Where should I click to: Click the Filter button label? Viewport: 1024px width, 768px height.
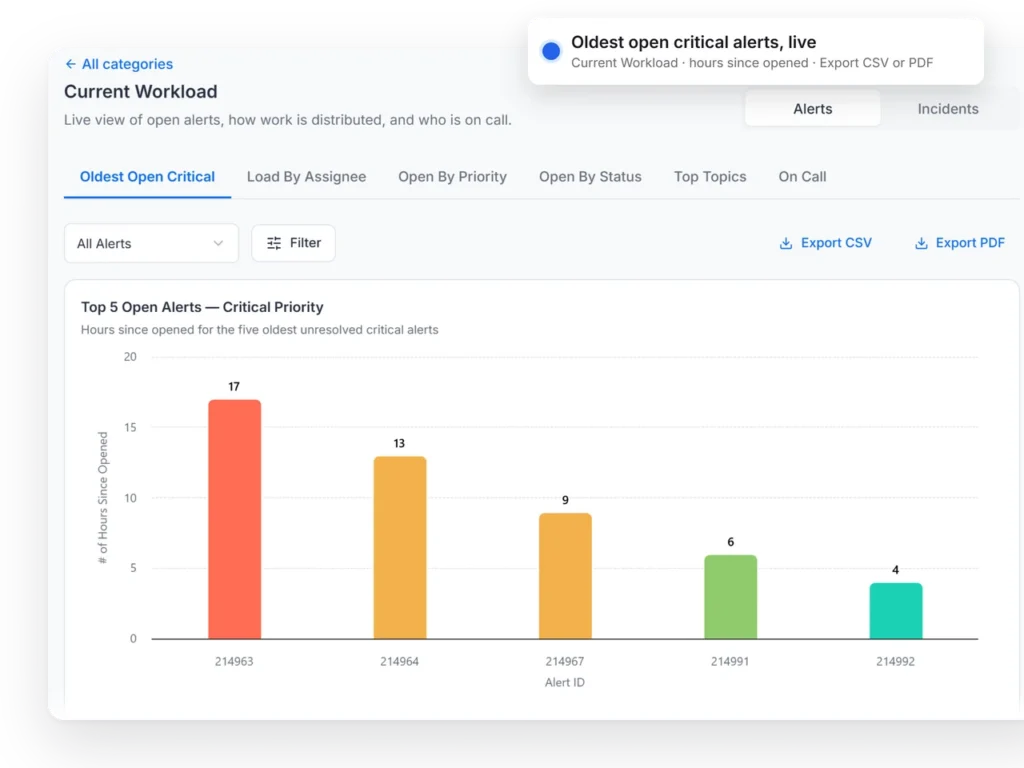click(x=305, y=243)
